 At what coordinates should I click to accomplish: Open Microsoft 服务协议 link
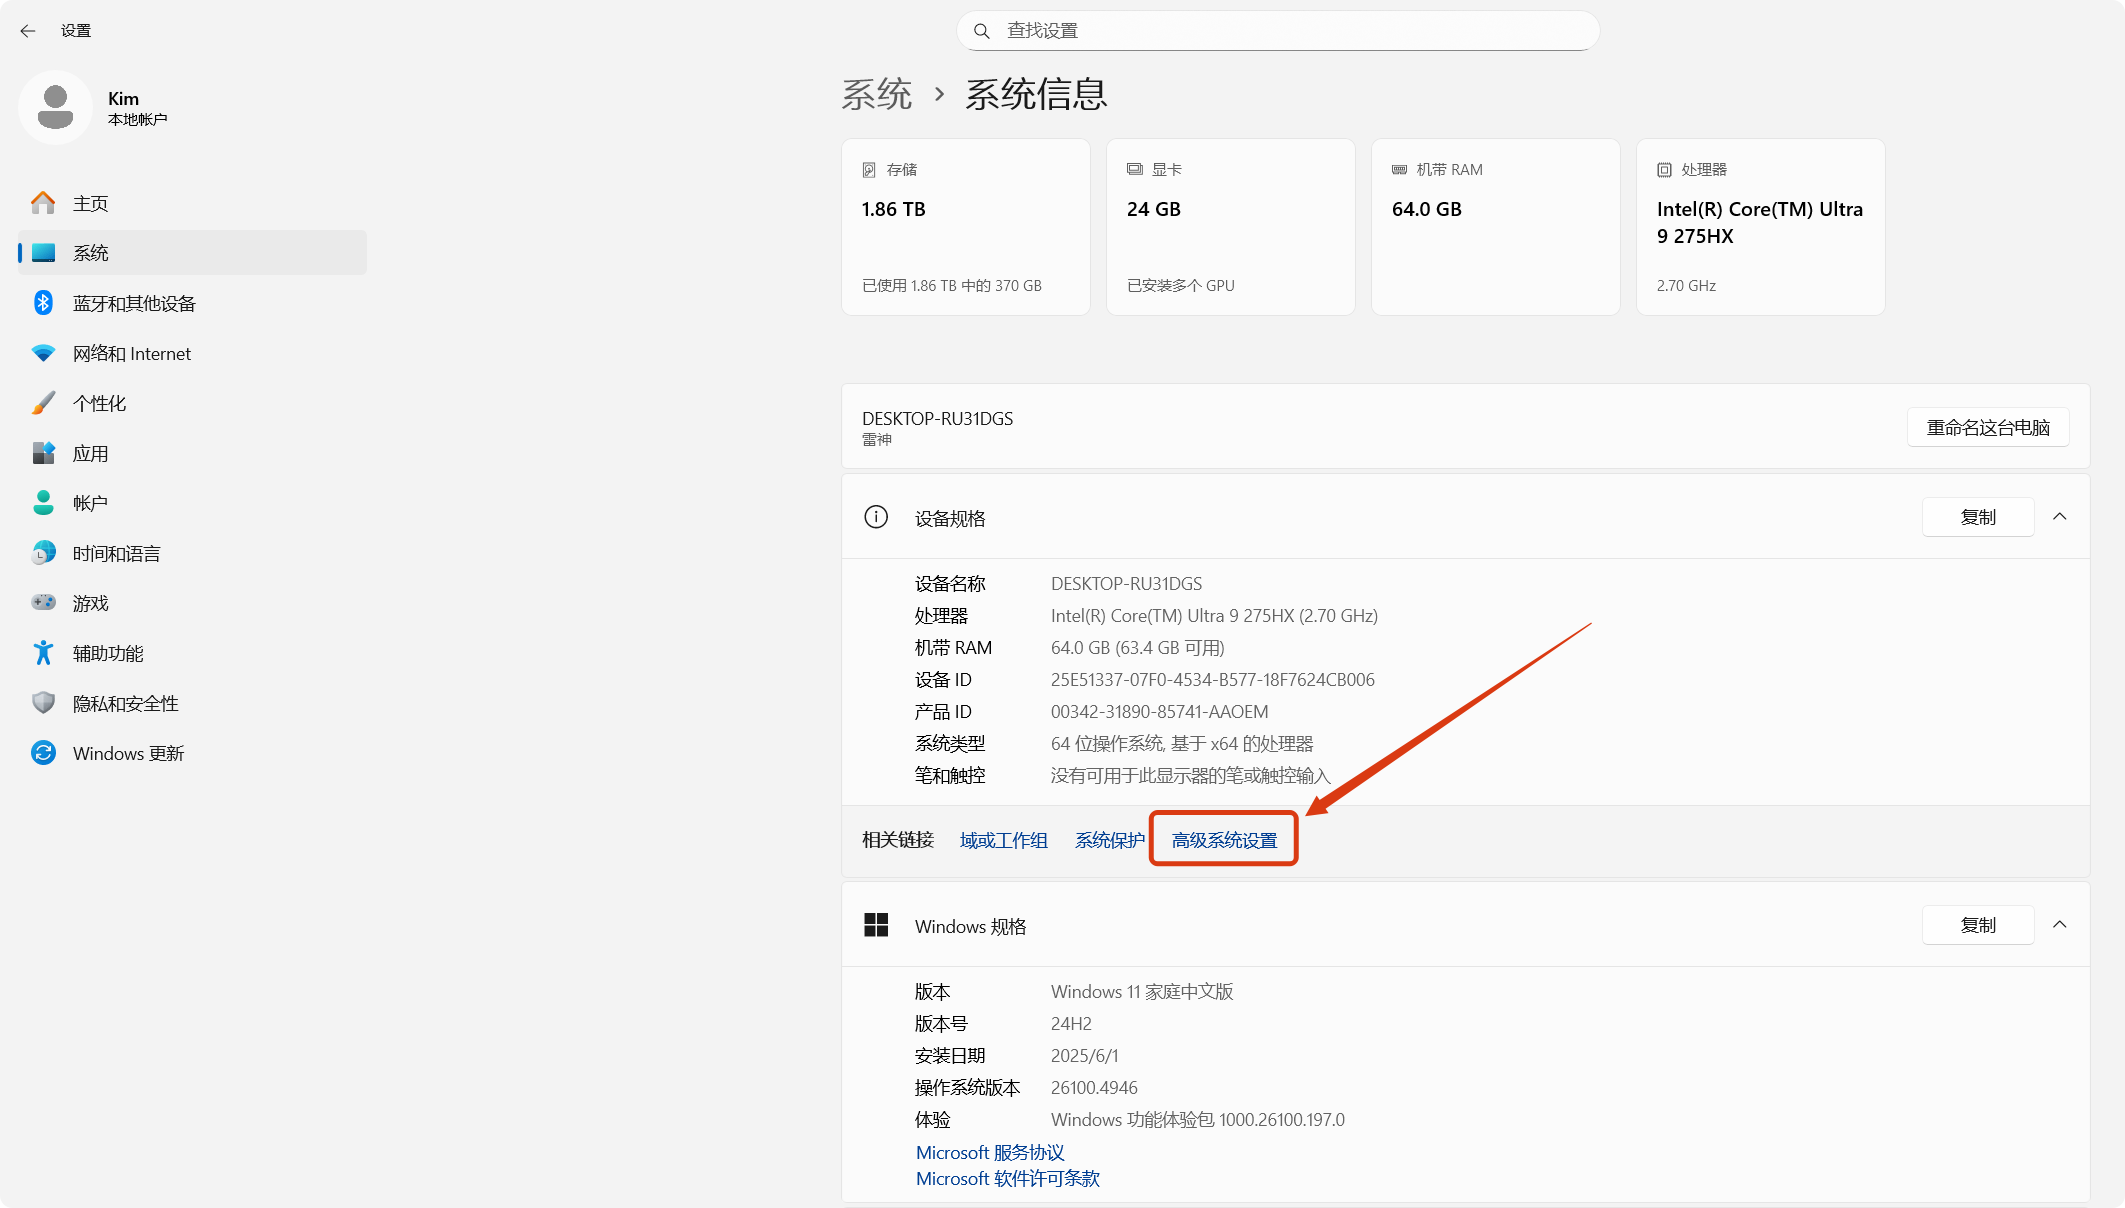[990, 1152]
